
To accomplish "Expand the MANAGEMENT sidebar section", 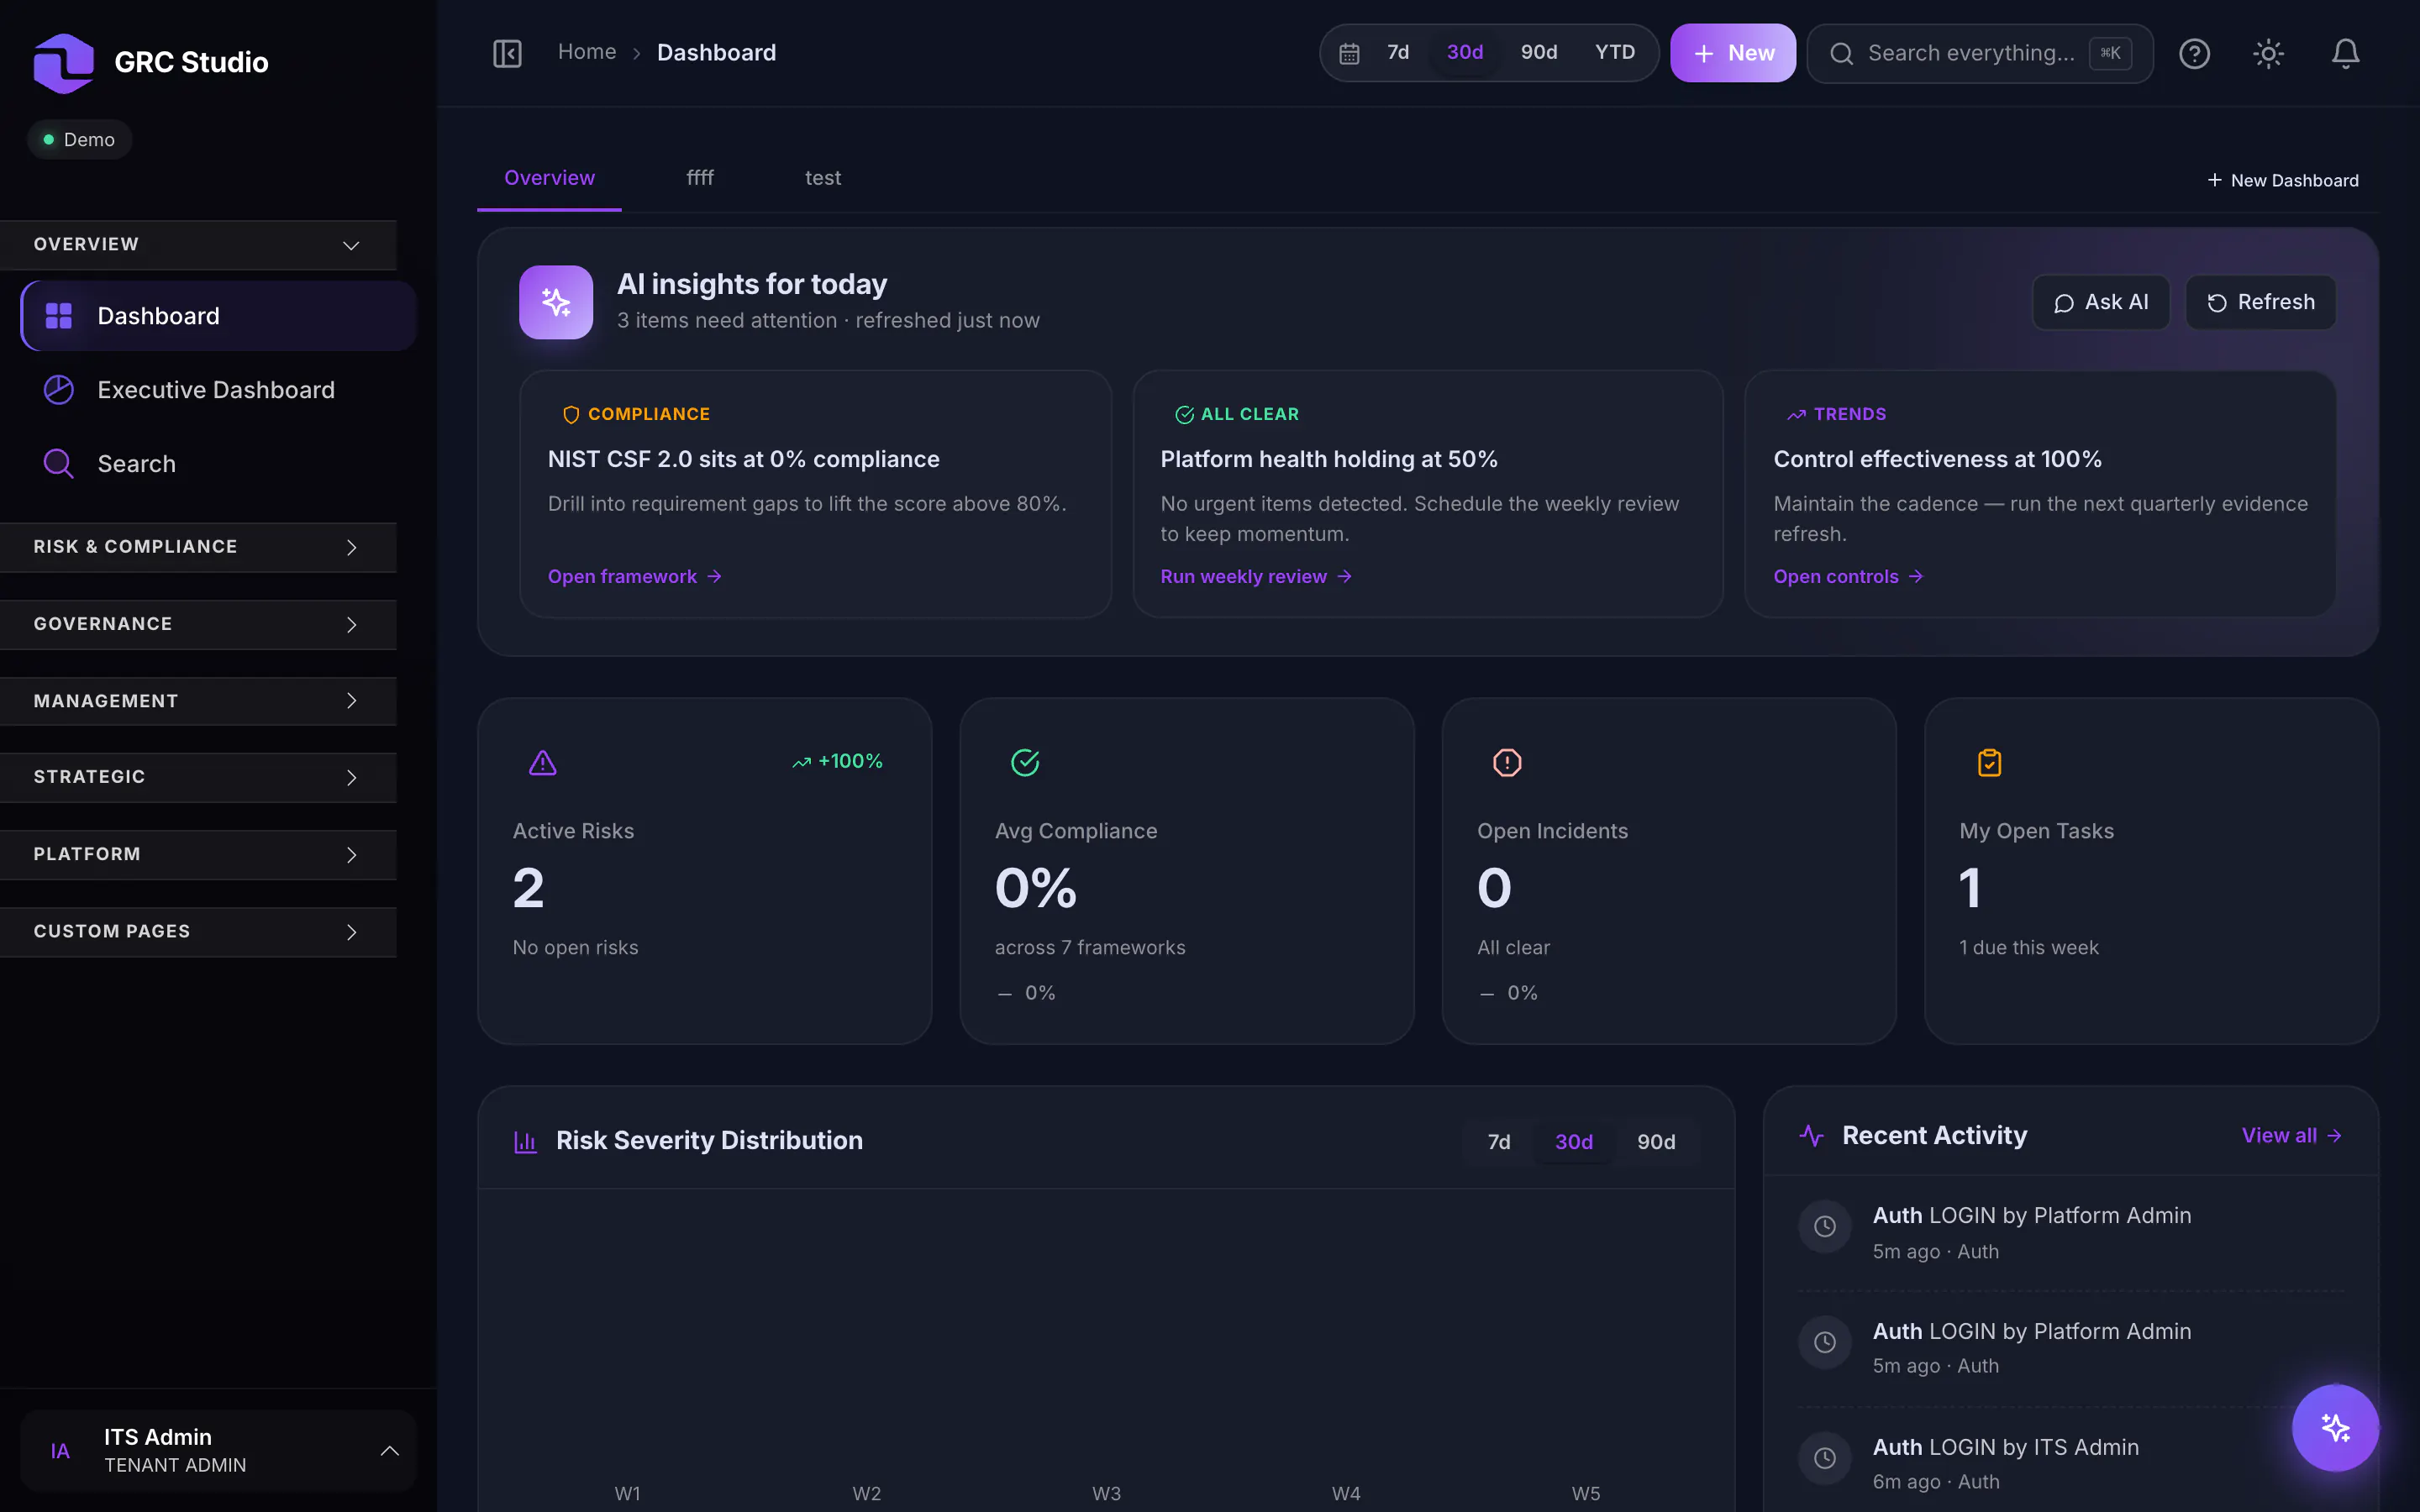I will [198, 701].
